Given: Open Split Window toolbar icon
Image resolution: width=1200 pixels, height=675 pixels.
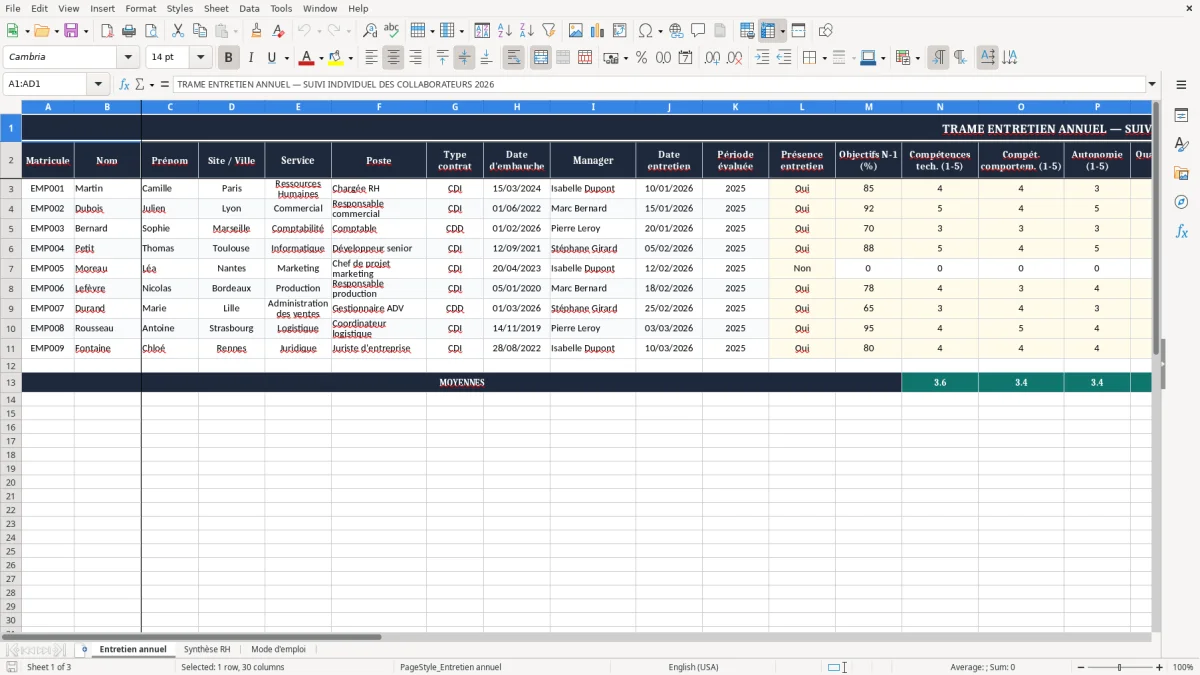Looking at the screenshot, I should 799,31.
